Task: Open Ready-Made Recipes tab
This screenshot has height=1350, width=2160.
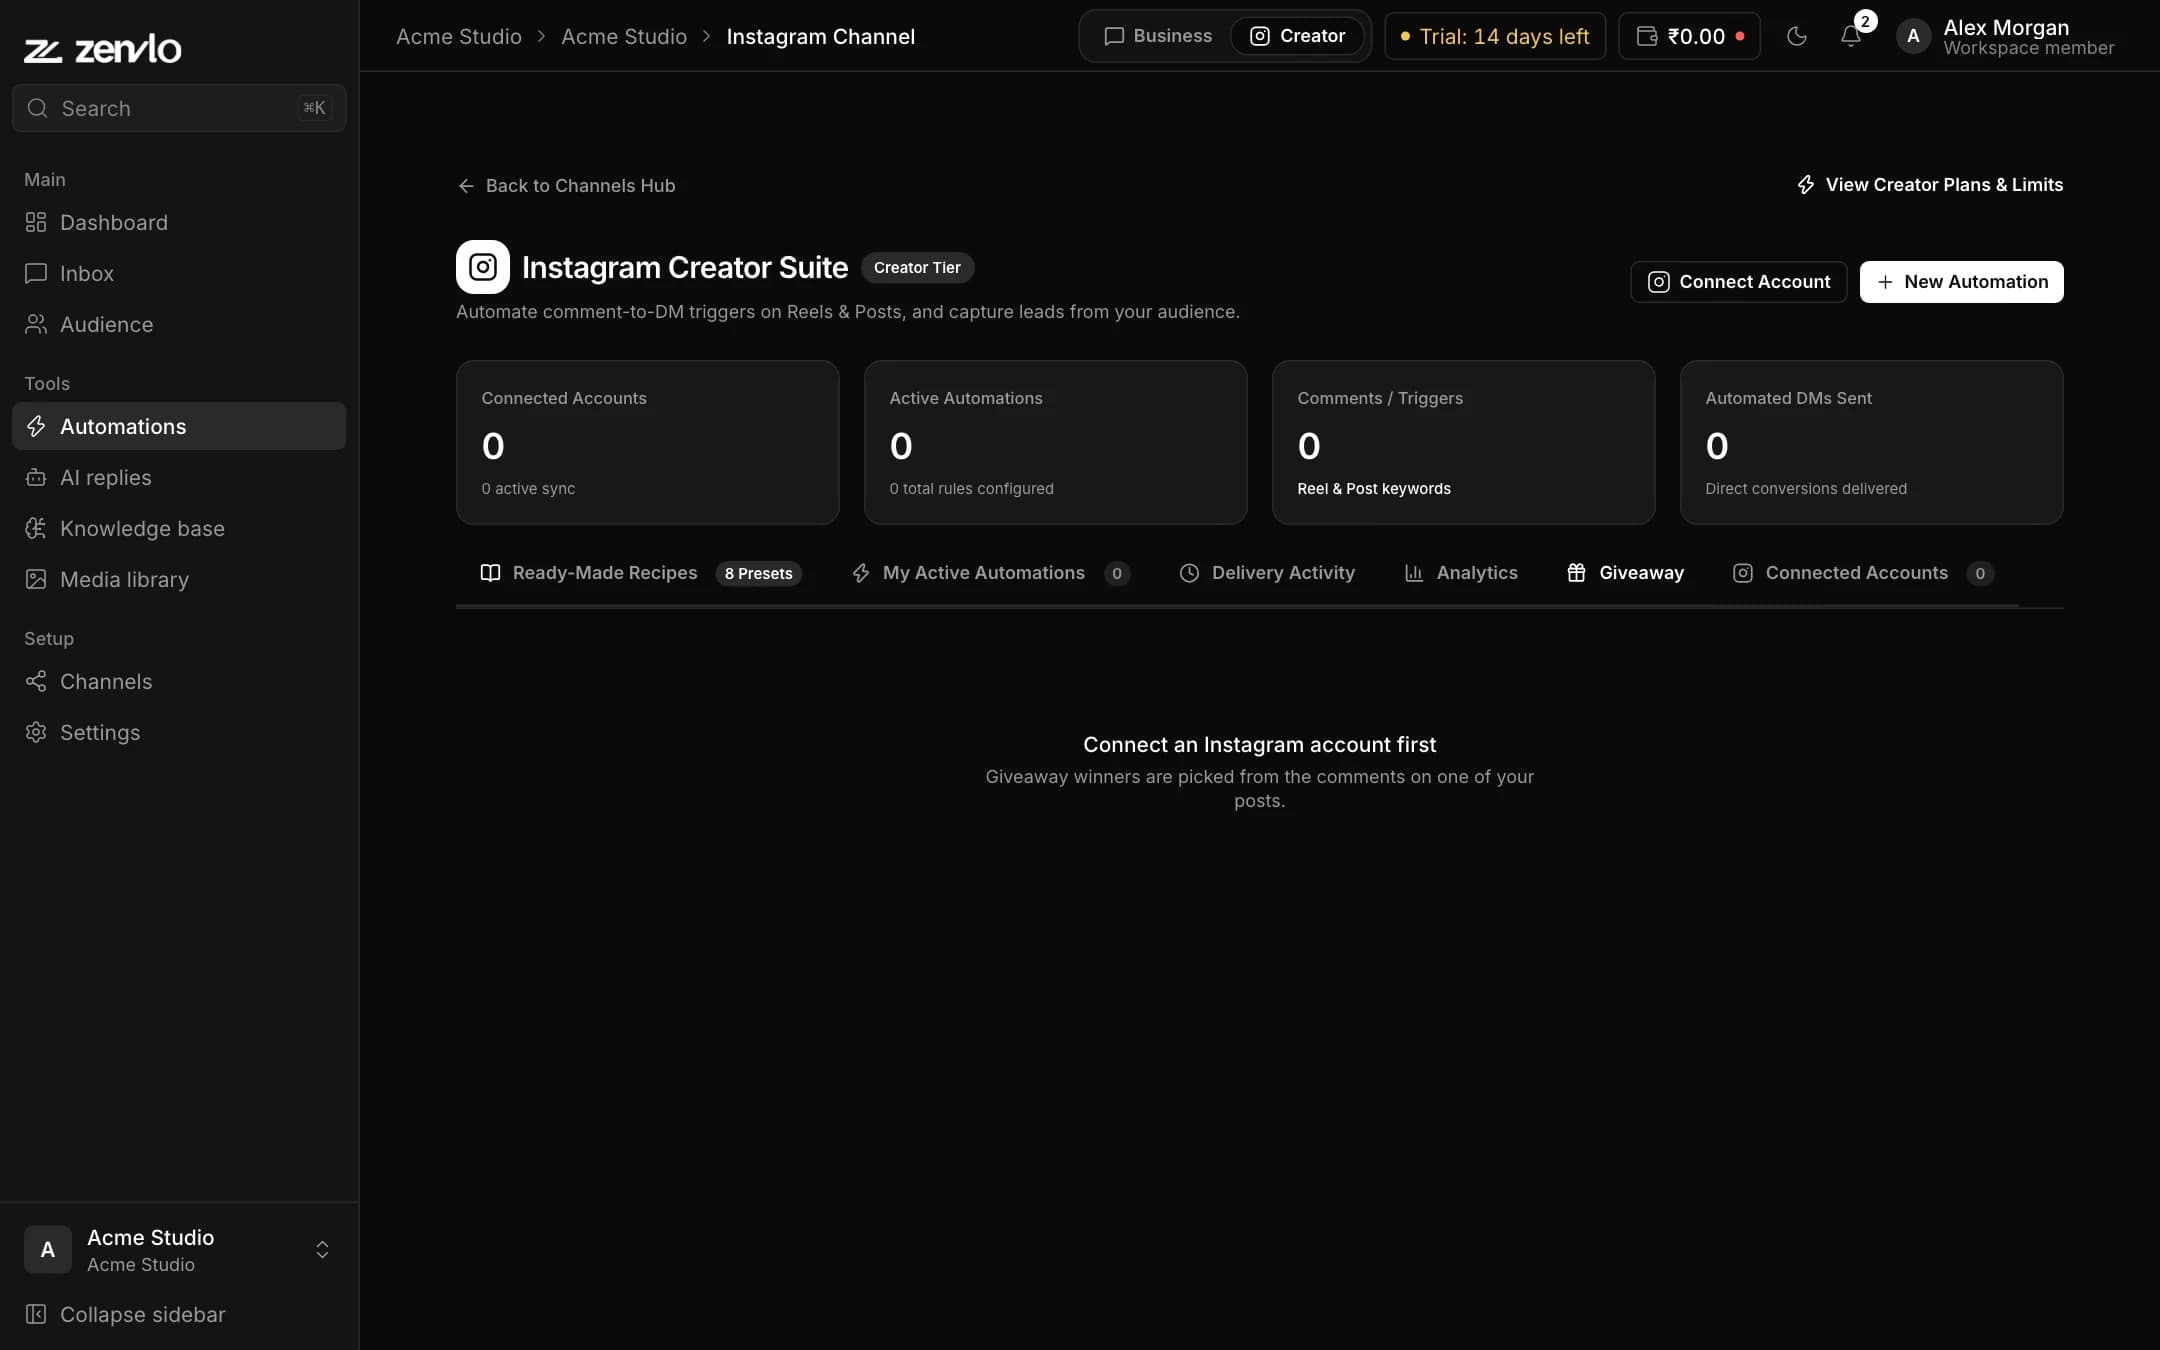Action: point(641,573)
